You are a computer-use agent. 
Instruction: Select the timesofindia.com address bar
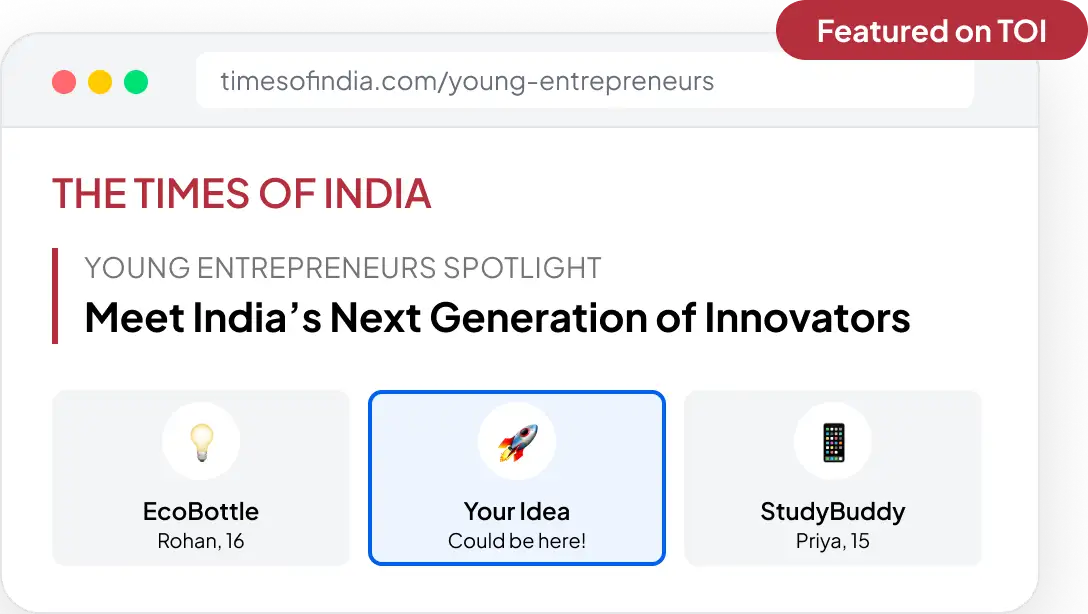point(585,81)
